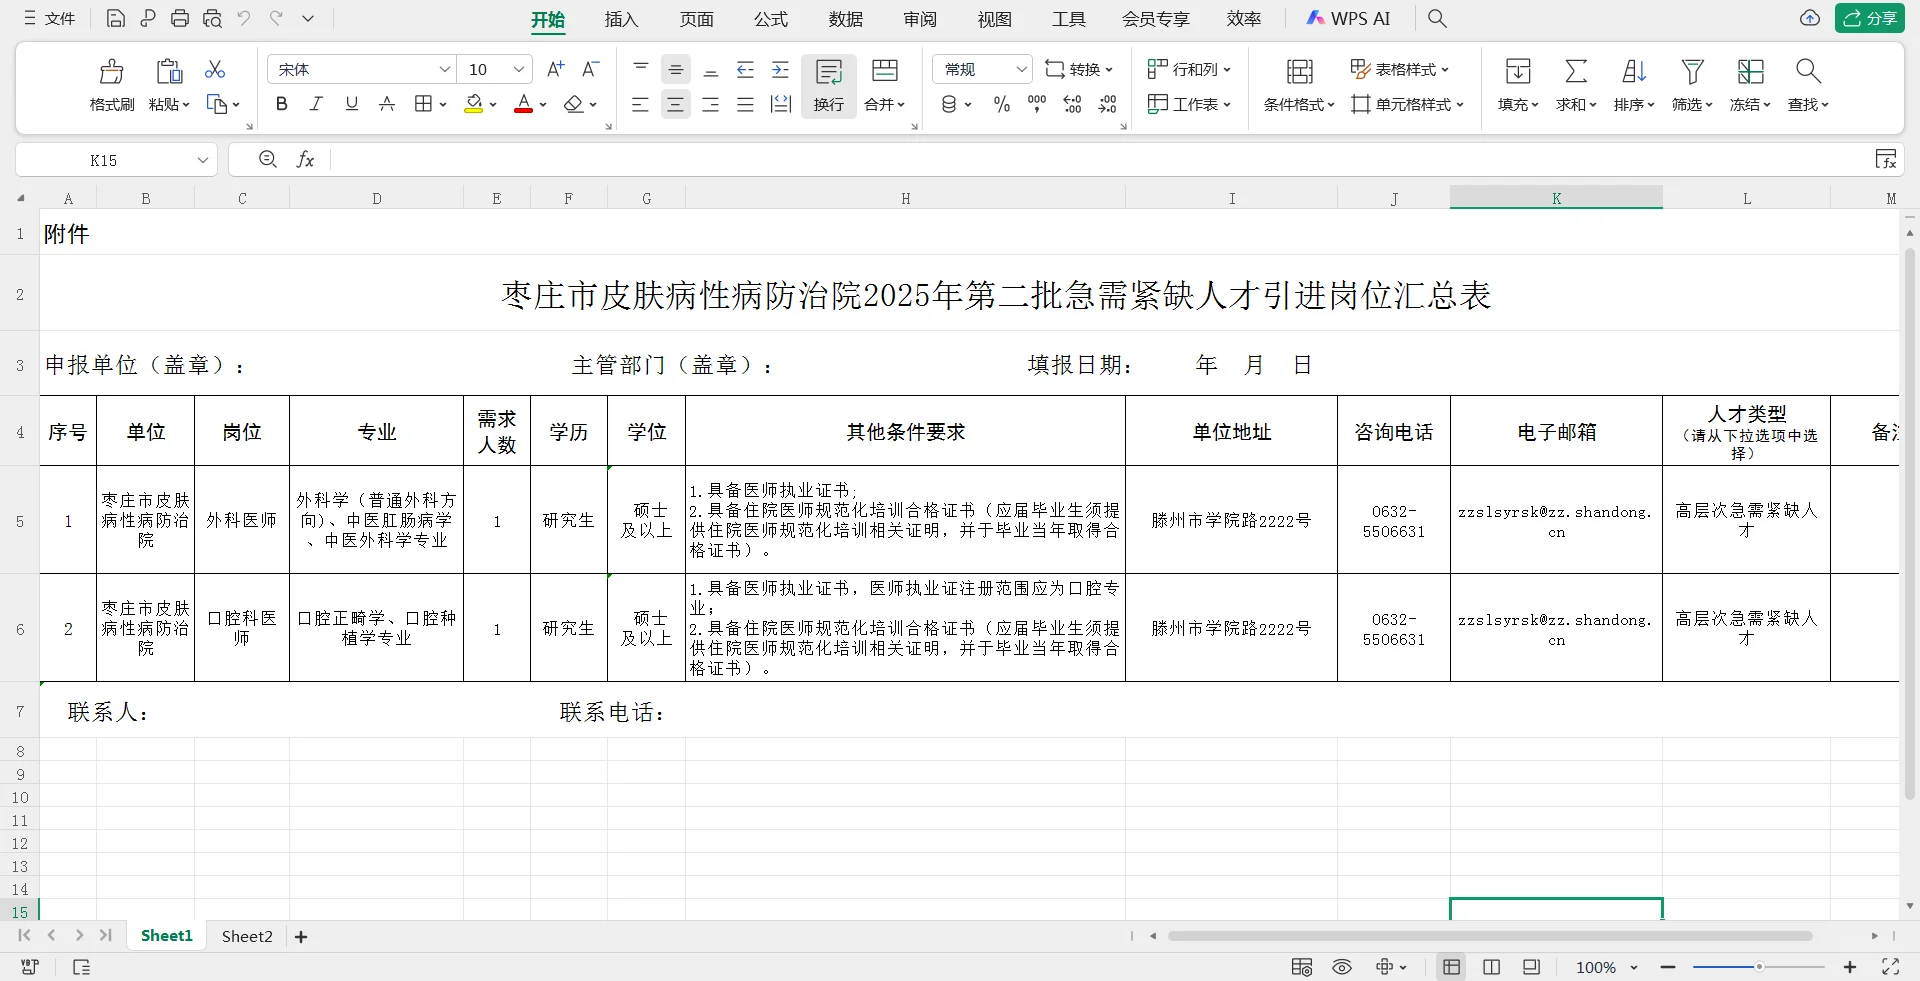
Task: Apply 冻结 freeze panes
Action: [x=1750, y=85]
